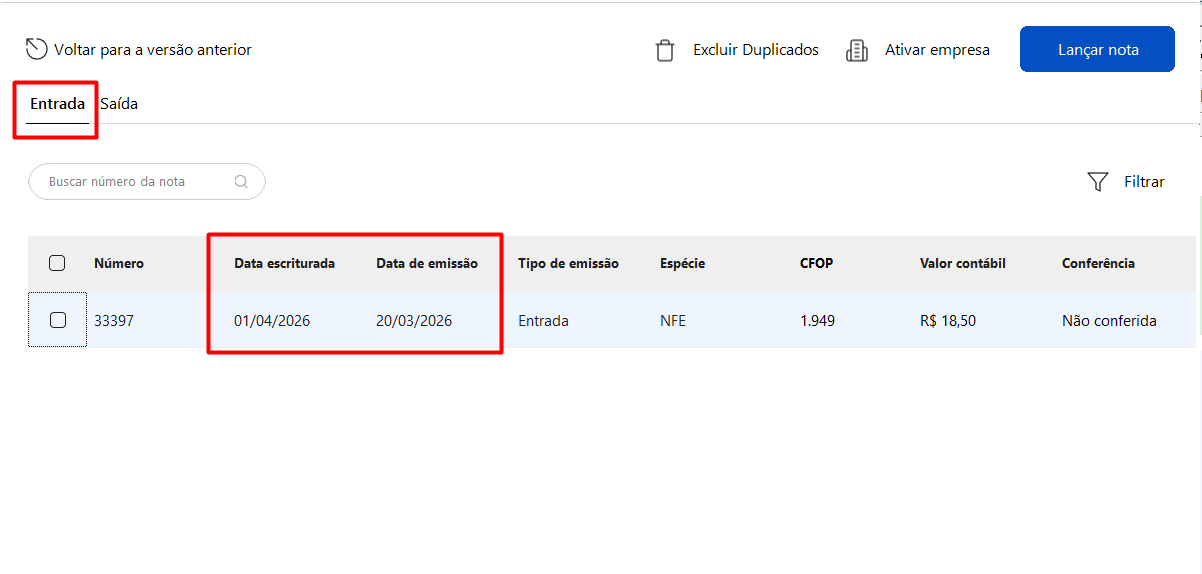Viewport: 1202px width, 574px height.
Task: Click the funnel Filtrar icon
Action: tap(1098, 182)
